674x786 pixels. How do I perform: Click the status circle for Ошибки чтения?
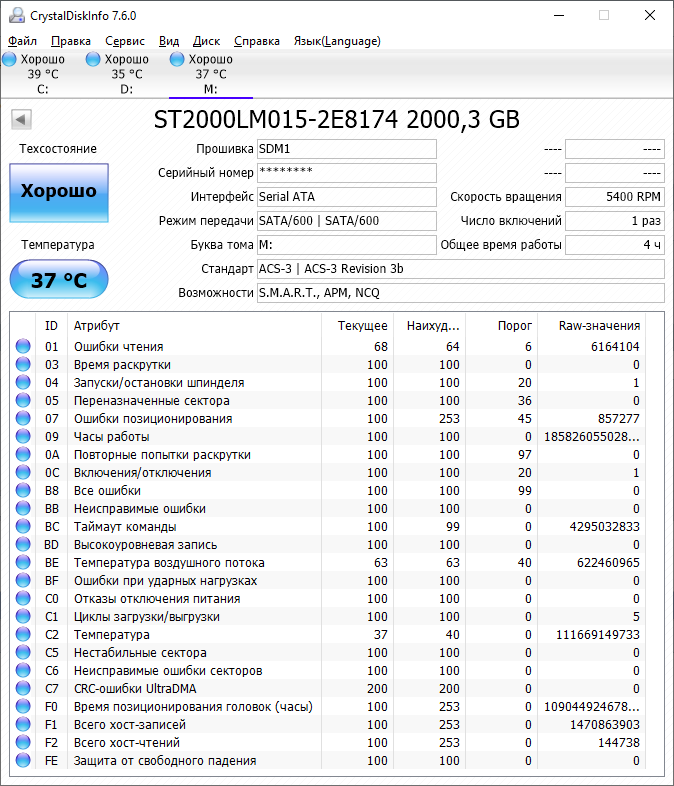pyautogui.click(x=23, y=346)
